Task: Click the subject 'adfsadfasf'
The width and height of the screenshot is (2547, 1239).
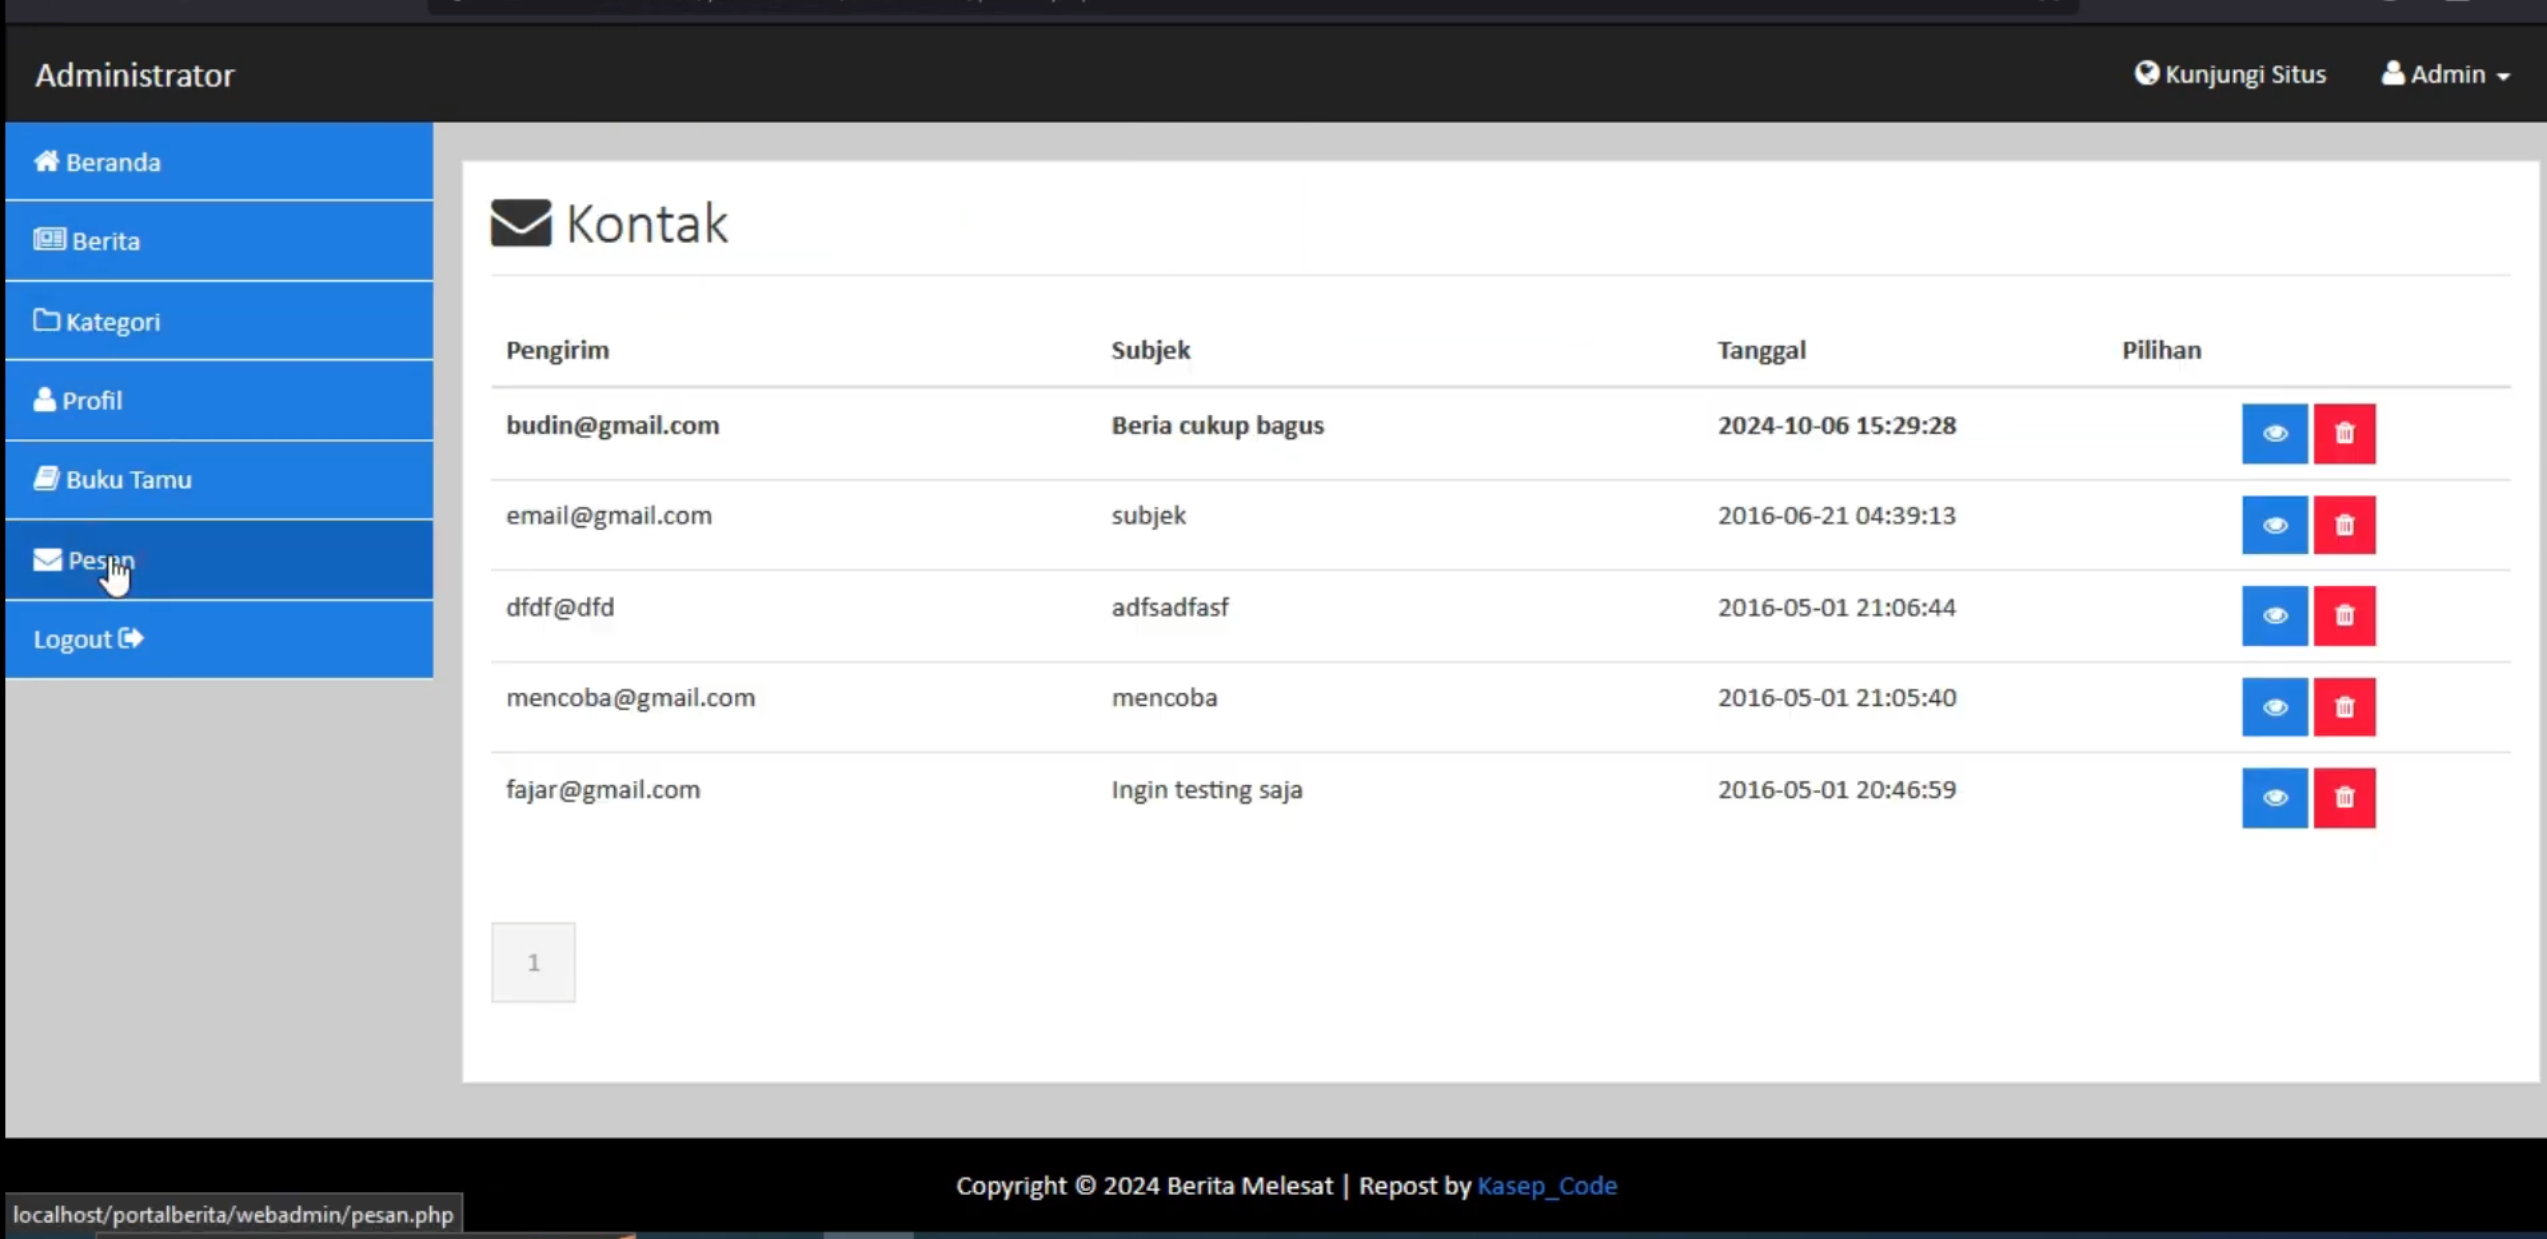Action: coord(1170,607)
